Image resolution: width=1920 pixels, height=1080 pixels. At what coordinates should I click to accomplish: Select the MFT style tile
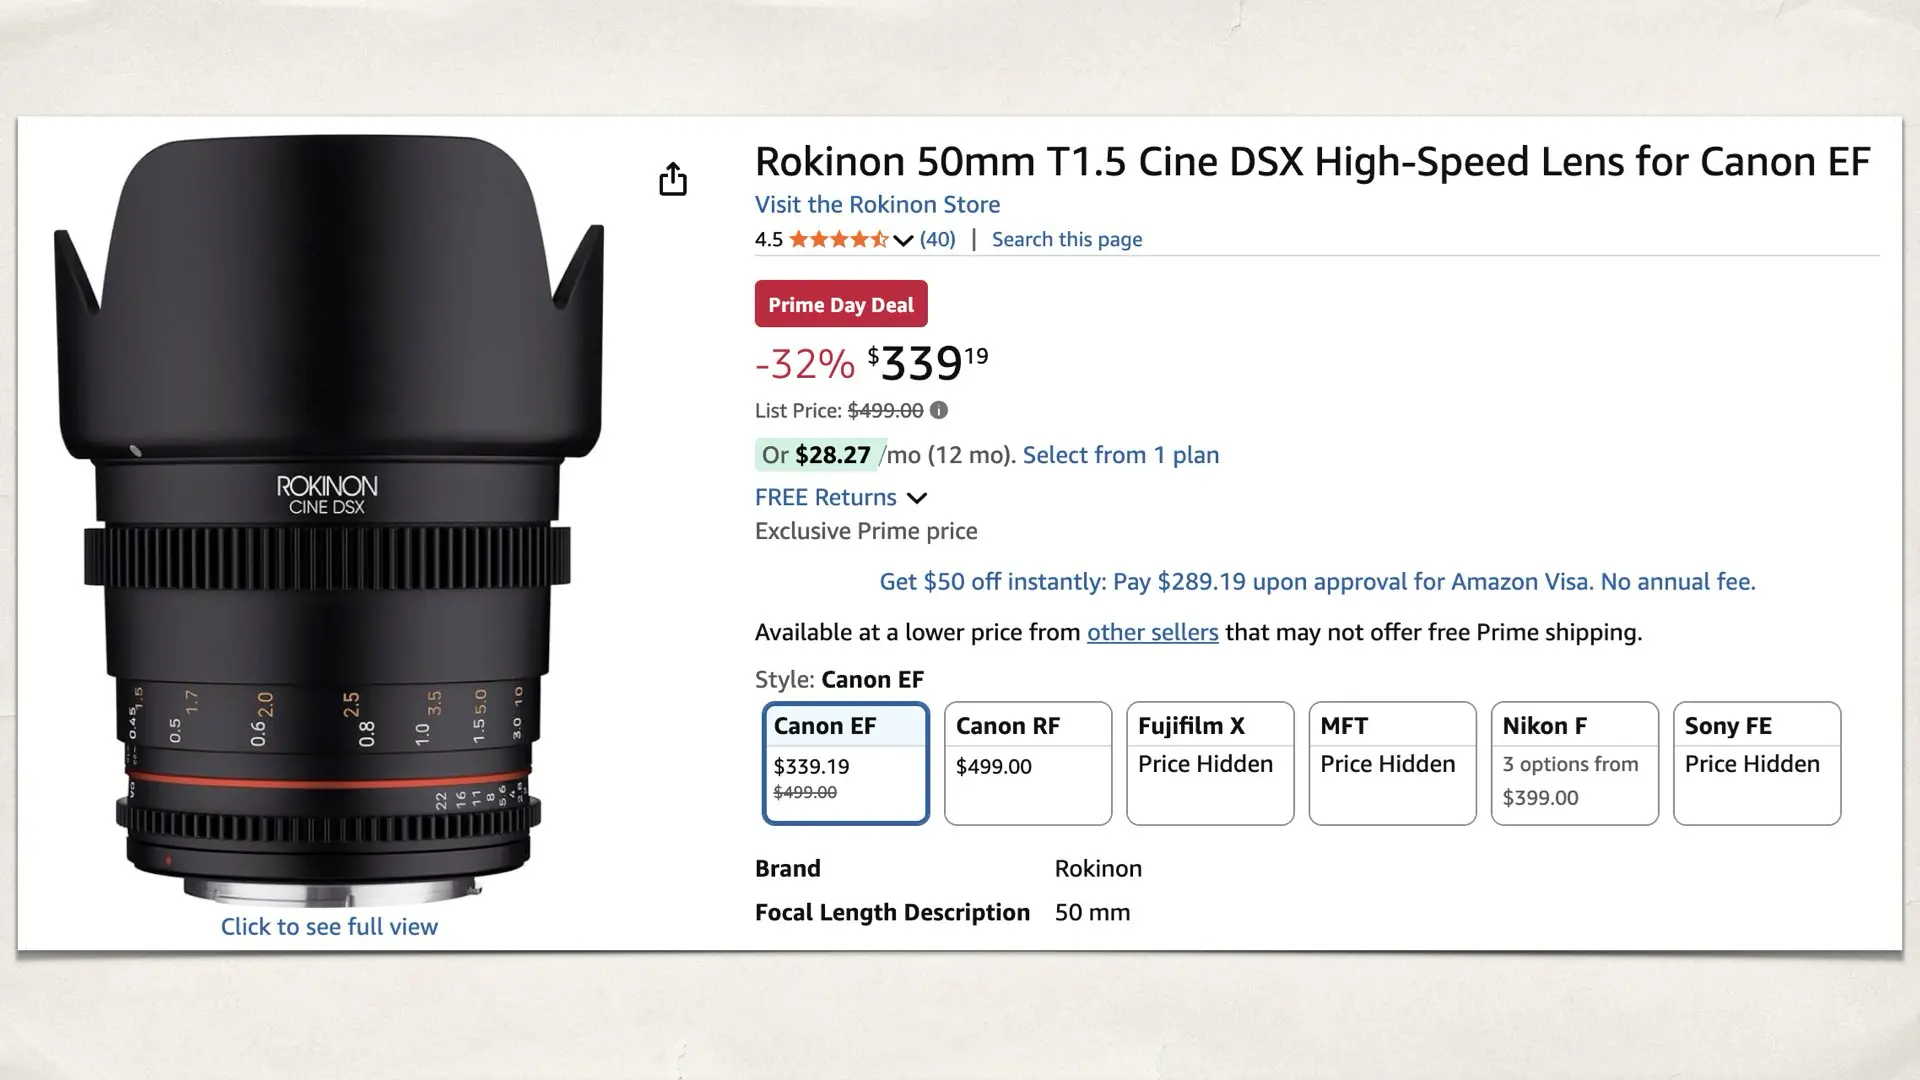1391,763
